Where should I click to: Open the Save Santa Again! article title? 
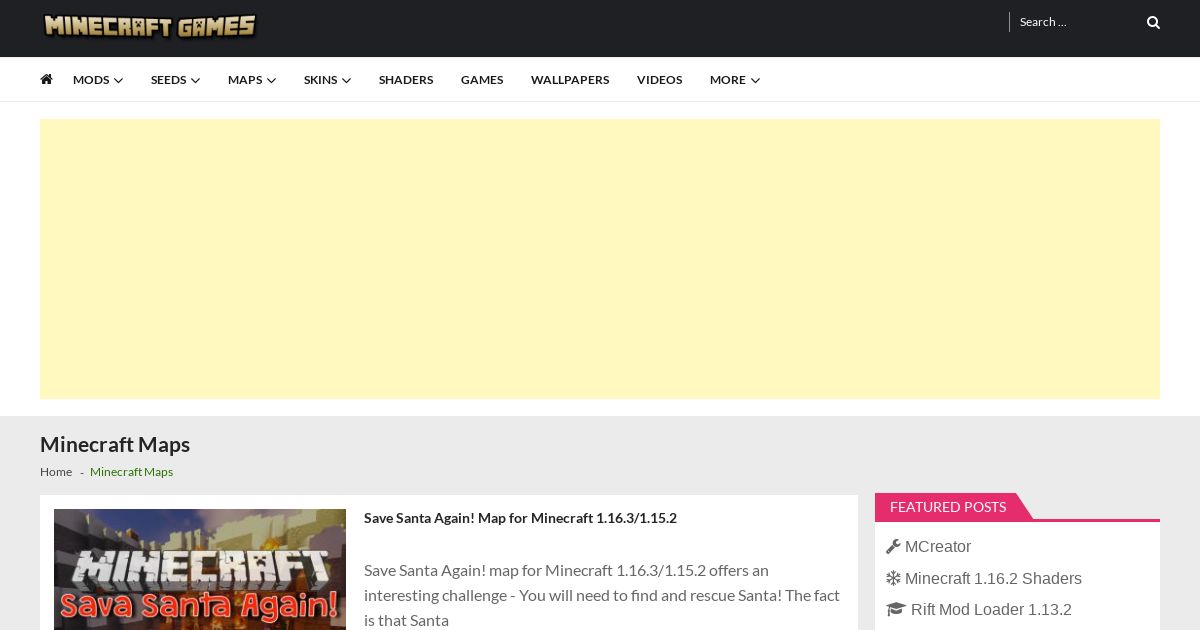point(520,518)
